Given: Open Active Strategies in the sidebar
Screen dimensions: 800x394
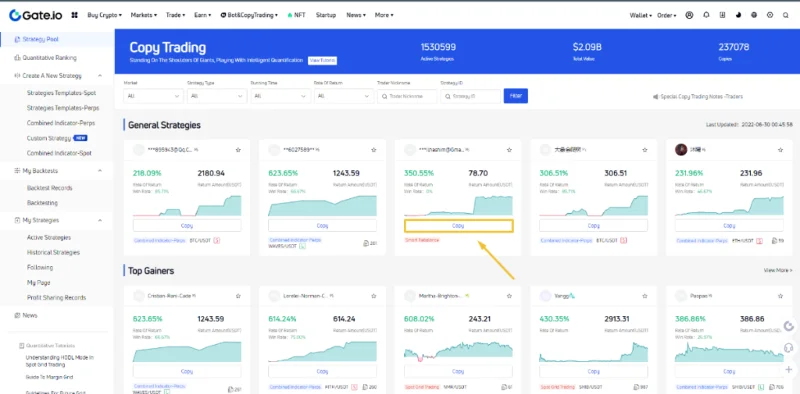Looking at the screenshot, I should (49, 237).
